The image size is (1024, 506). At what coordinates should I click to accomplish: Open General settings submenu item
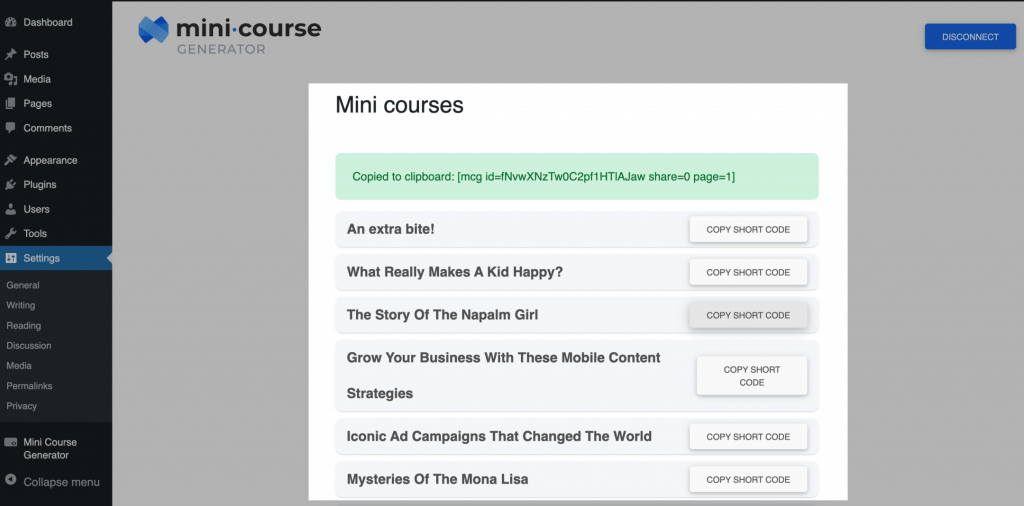pos(23,285)
